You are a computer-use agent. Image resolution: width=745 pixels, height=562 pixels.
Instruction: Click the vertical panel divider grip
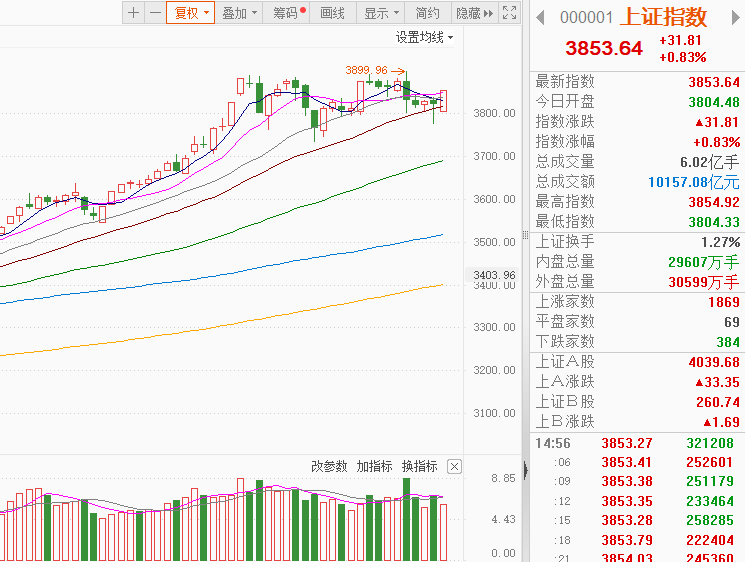click(525, 235)
